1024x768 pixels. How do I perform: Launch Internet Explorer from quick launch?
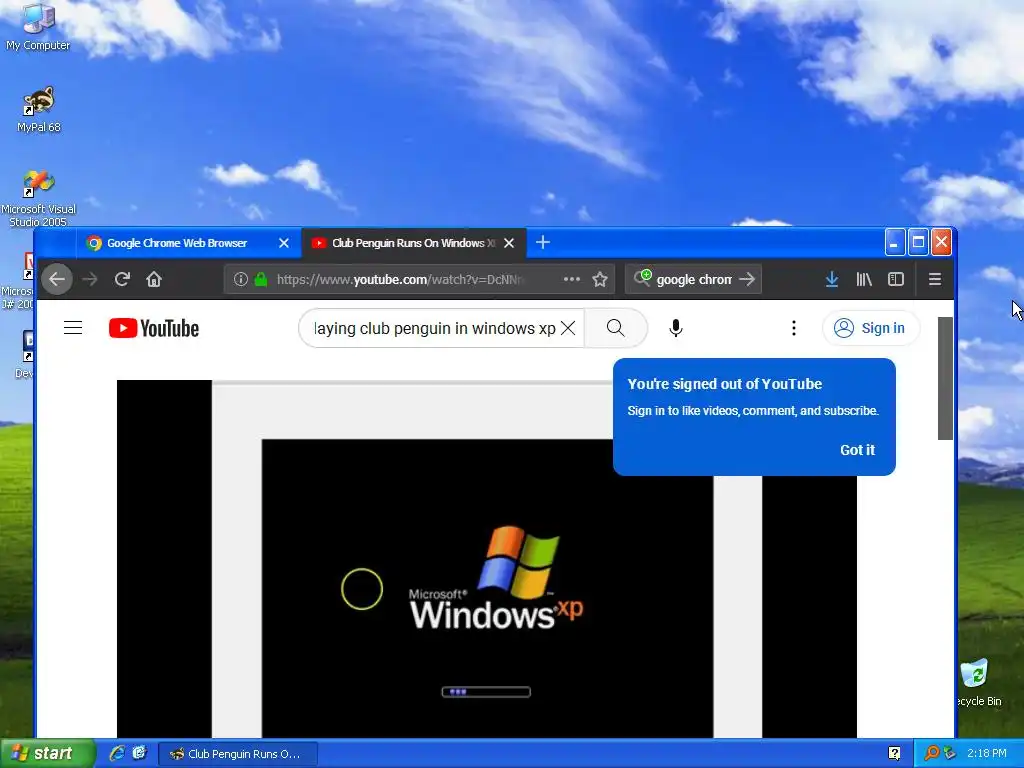tap(117, 753)
